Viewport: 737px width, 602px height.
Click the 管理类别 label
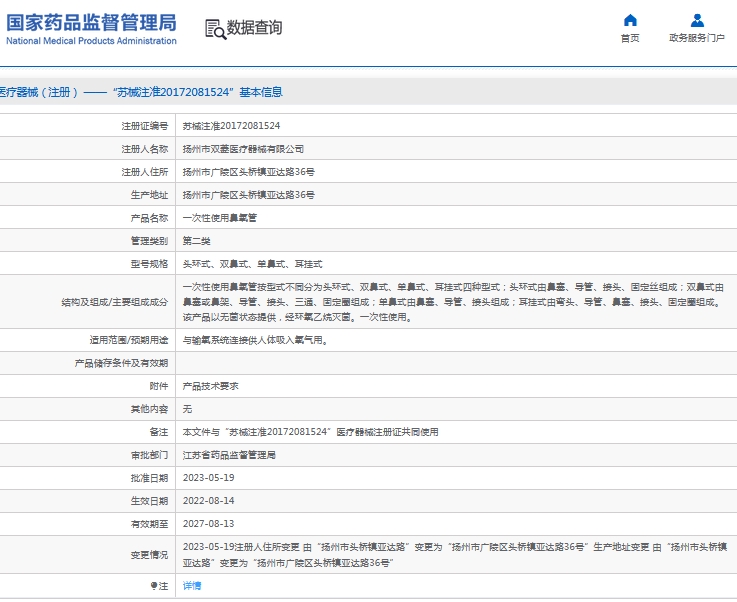point(149,241)
